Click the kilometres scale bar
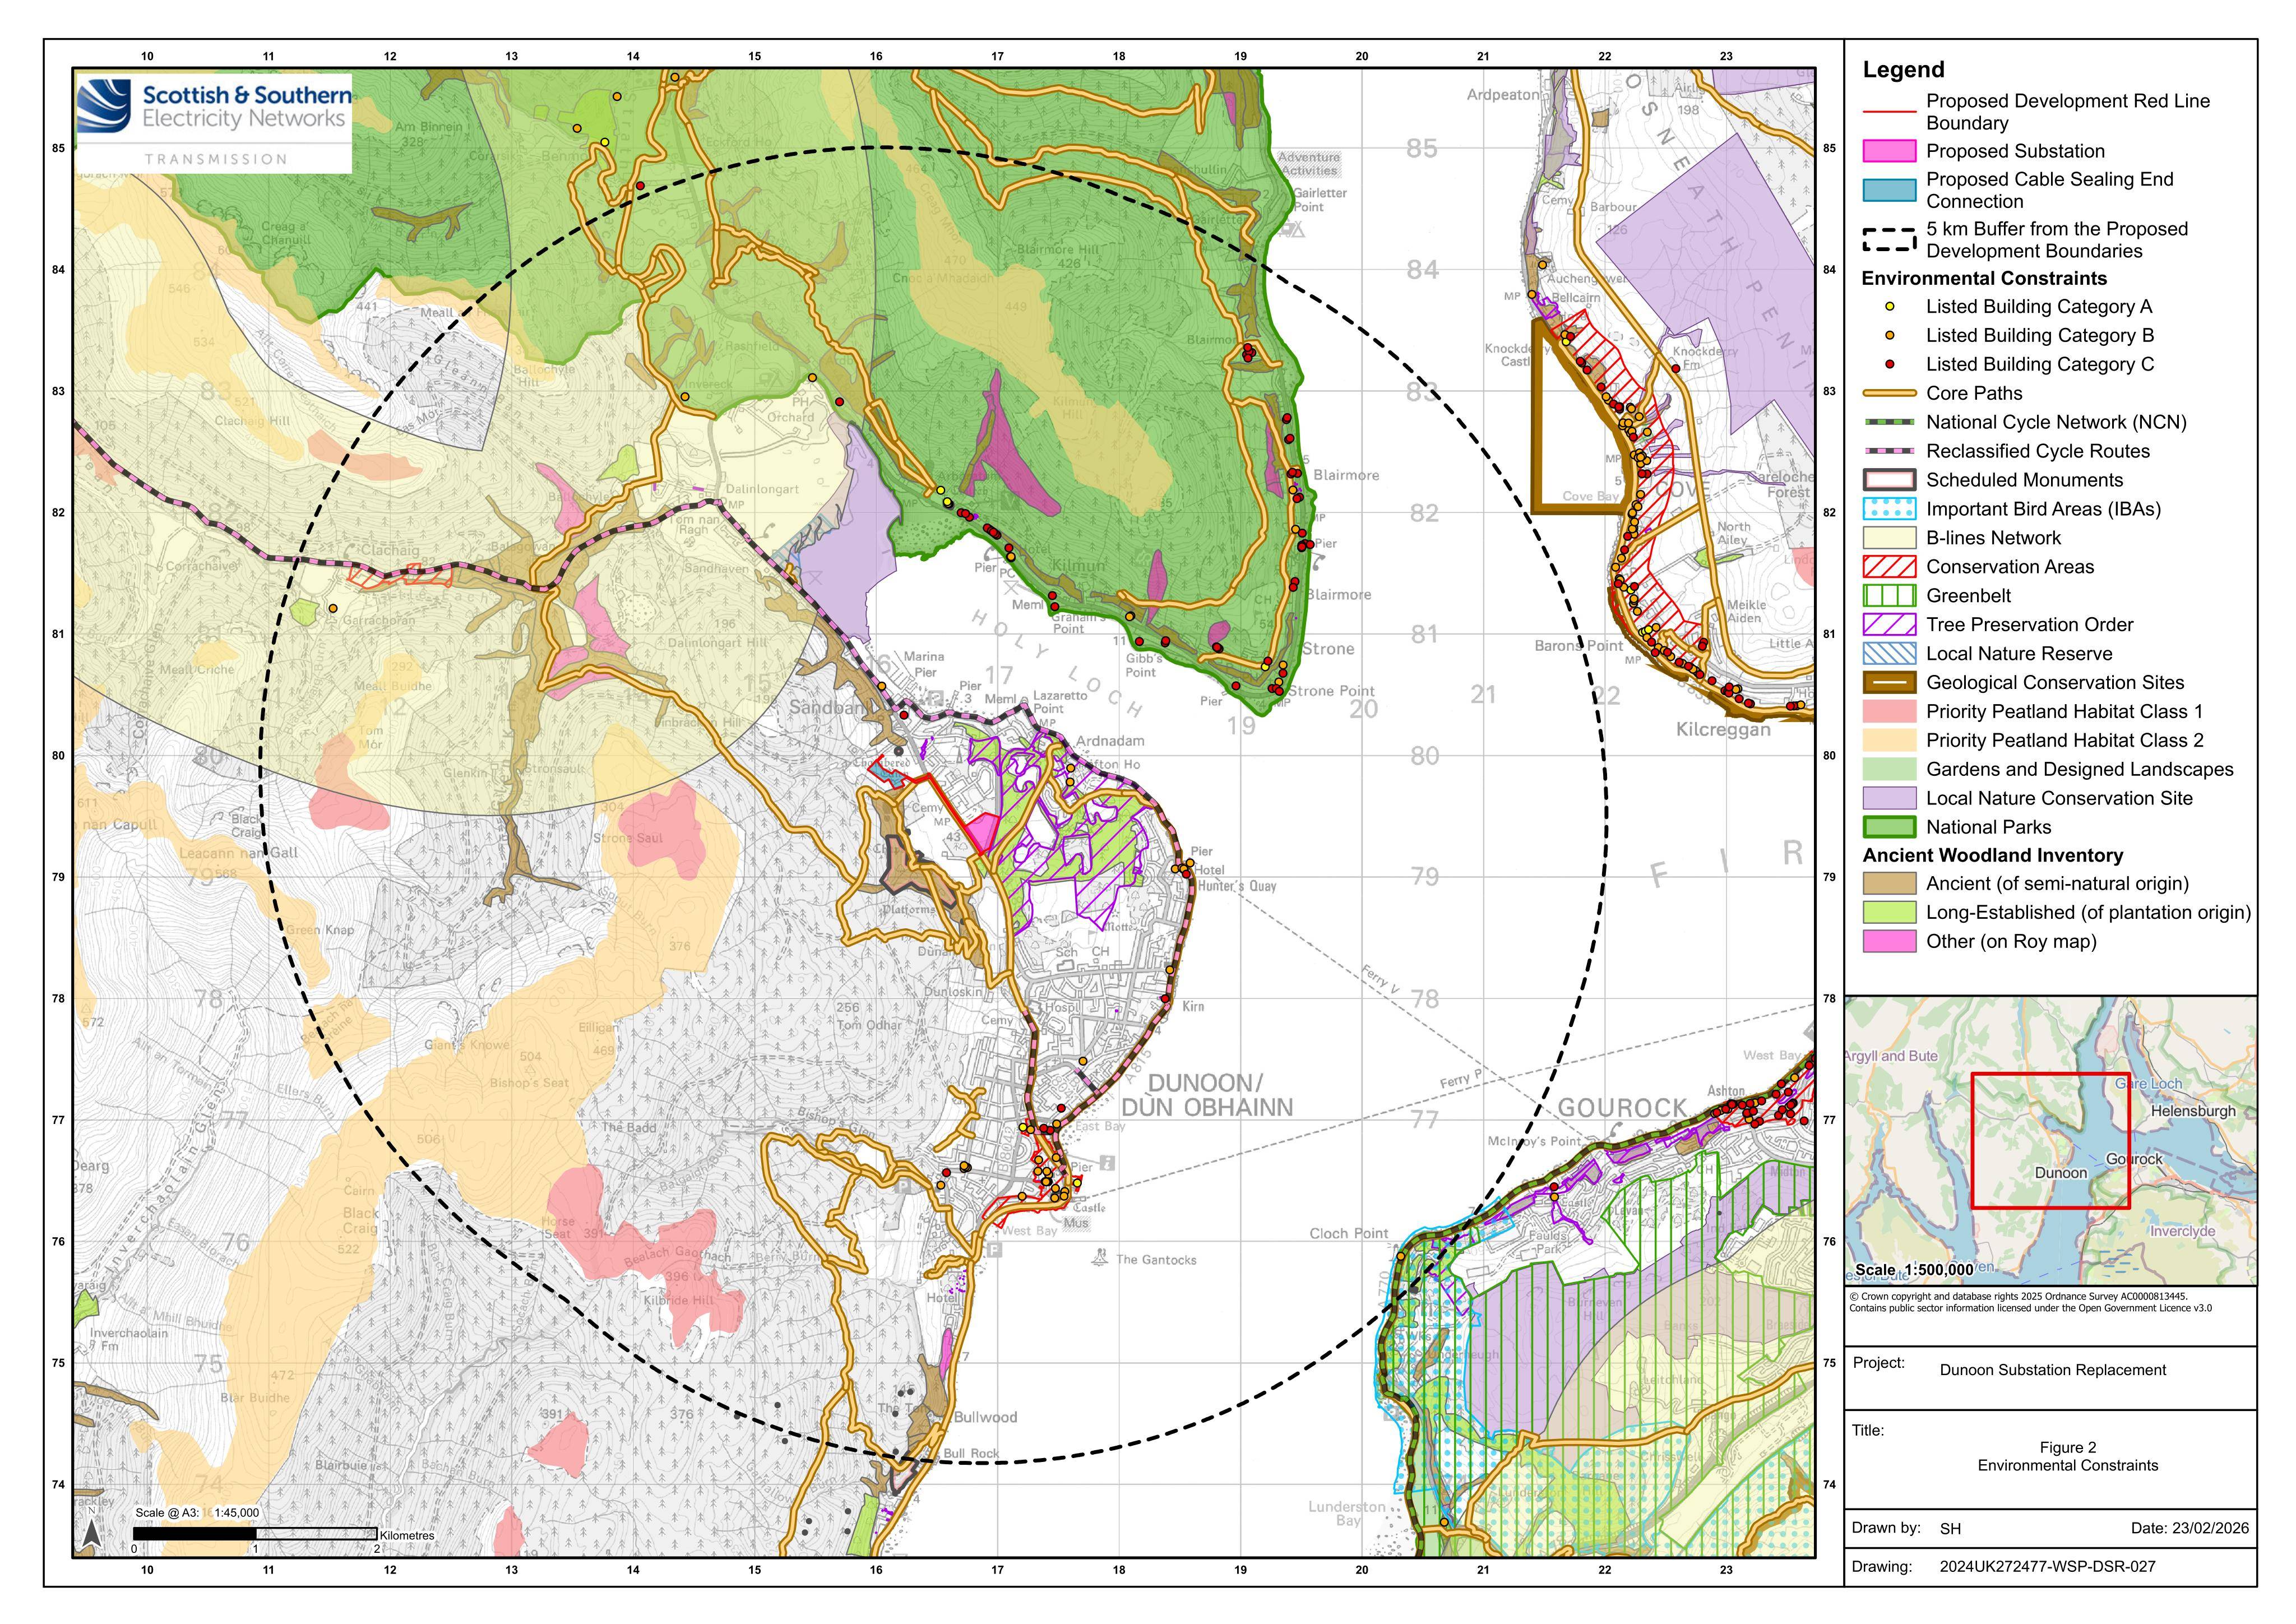 (x=255, y=1533)
